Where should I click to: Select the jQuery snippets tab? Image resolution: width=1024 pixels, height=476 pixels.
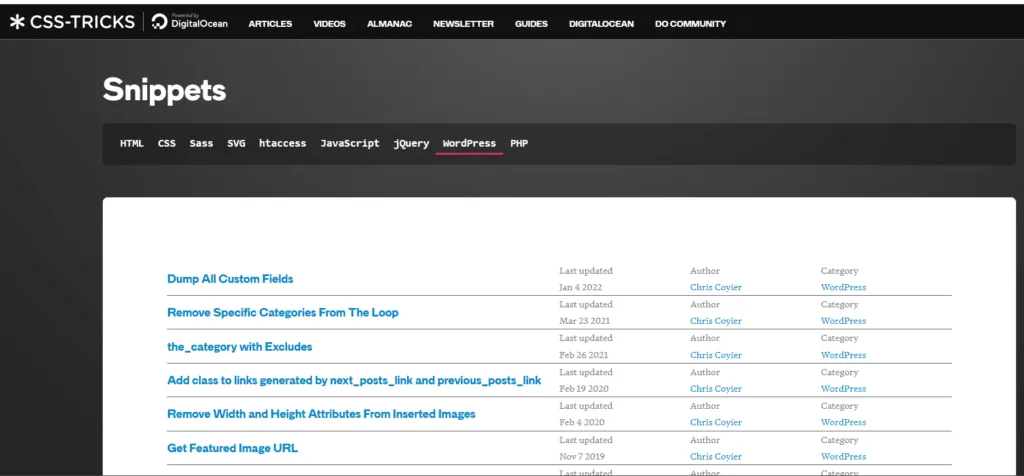click(411, 144)
